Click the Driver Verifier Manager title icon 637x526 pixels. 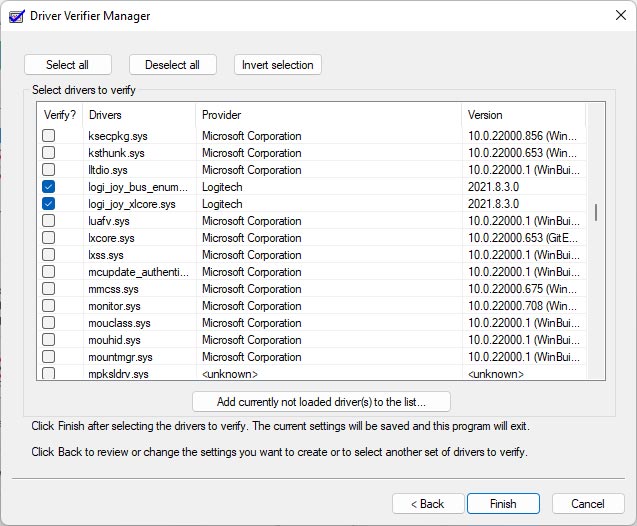click(17, 16)
